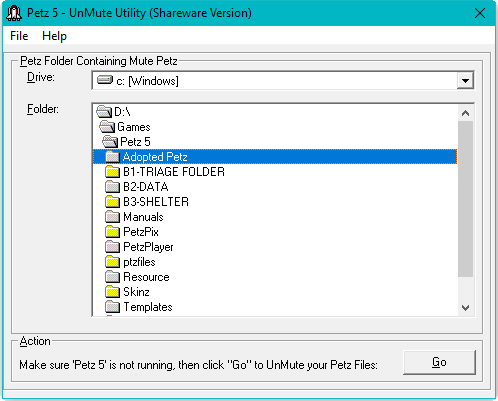Select the D:\ root folder row
498x401 pixels.
click(x=275, y=112)
